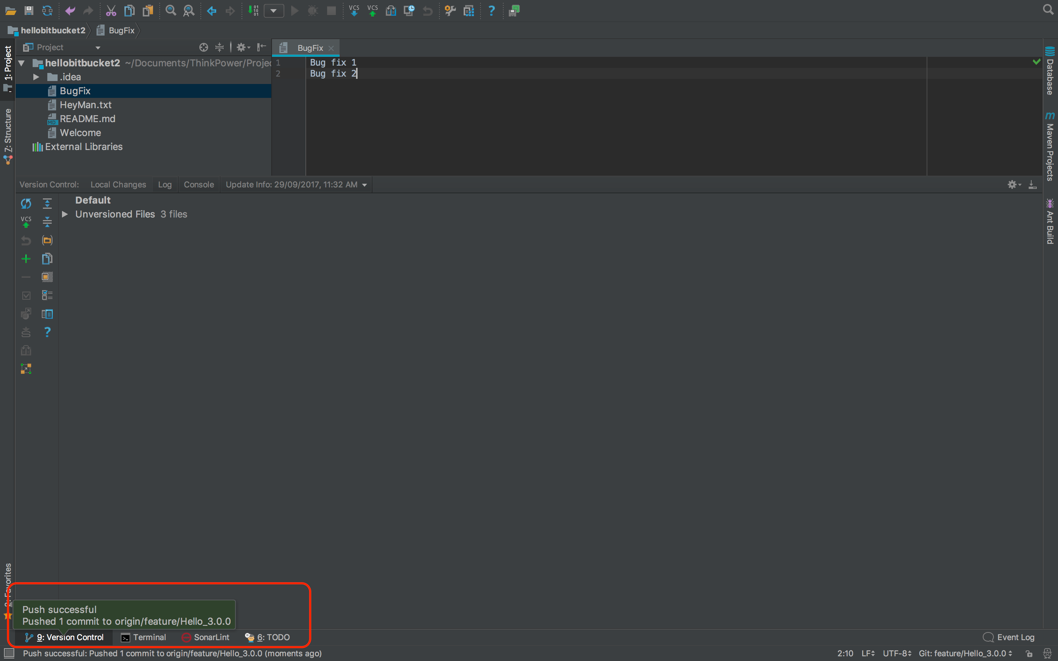The image size is (1058, 661).
Task: Click the Show Local Changes as UML icon
Action: 26,369
